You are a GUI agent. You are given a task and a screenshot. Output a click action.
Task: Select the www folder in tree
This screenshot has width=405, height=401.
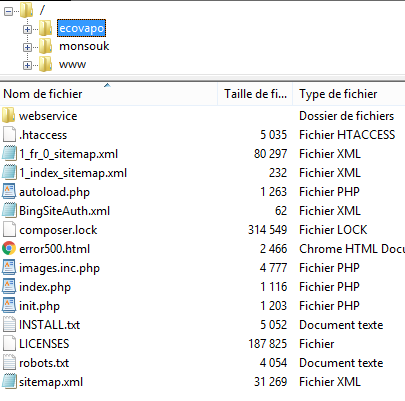pos(72,64)
